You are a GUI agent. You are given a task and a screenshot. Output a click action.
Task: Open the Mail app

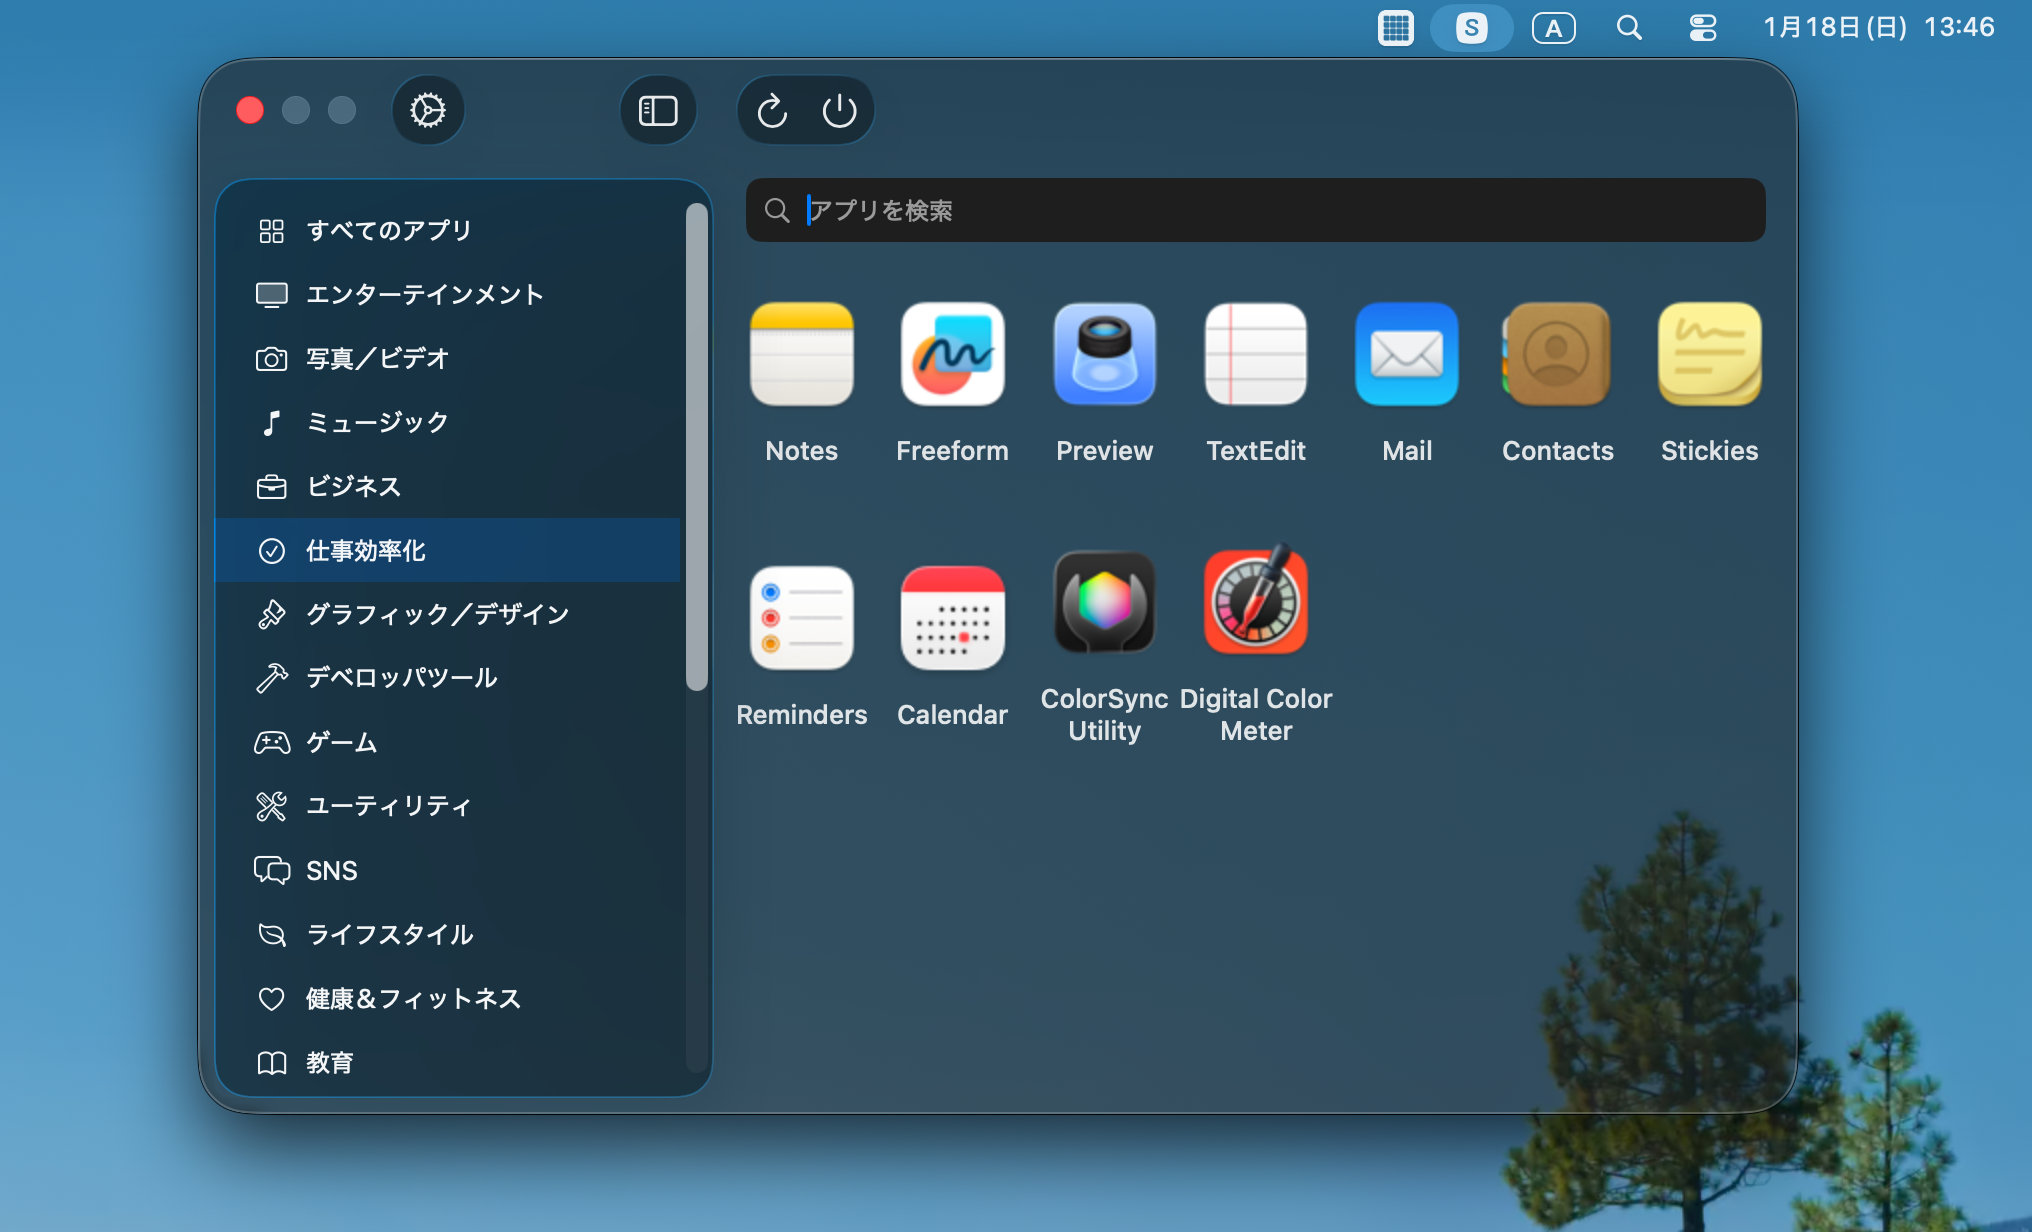1406,355
